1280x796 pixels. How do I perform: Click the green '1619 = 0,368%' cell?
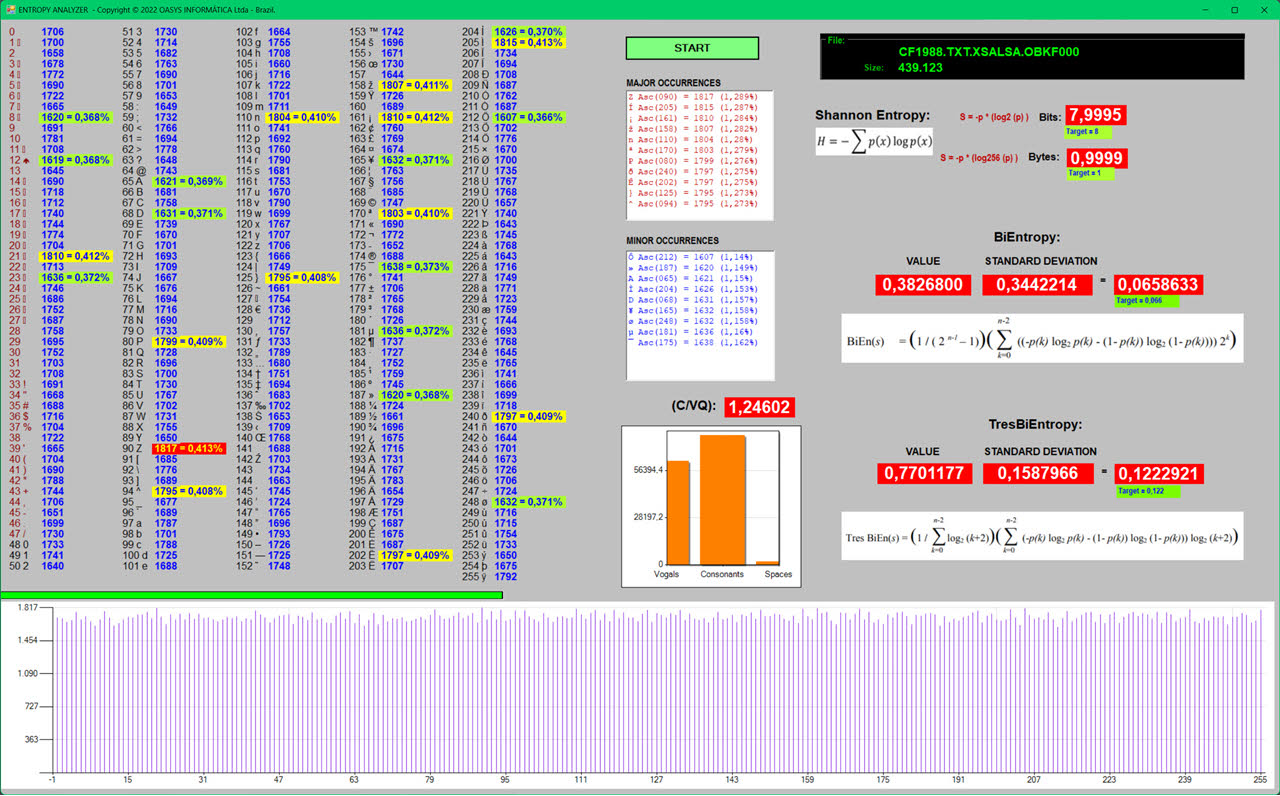tap(75, 160)
